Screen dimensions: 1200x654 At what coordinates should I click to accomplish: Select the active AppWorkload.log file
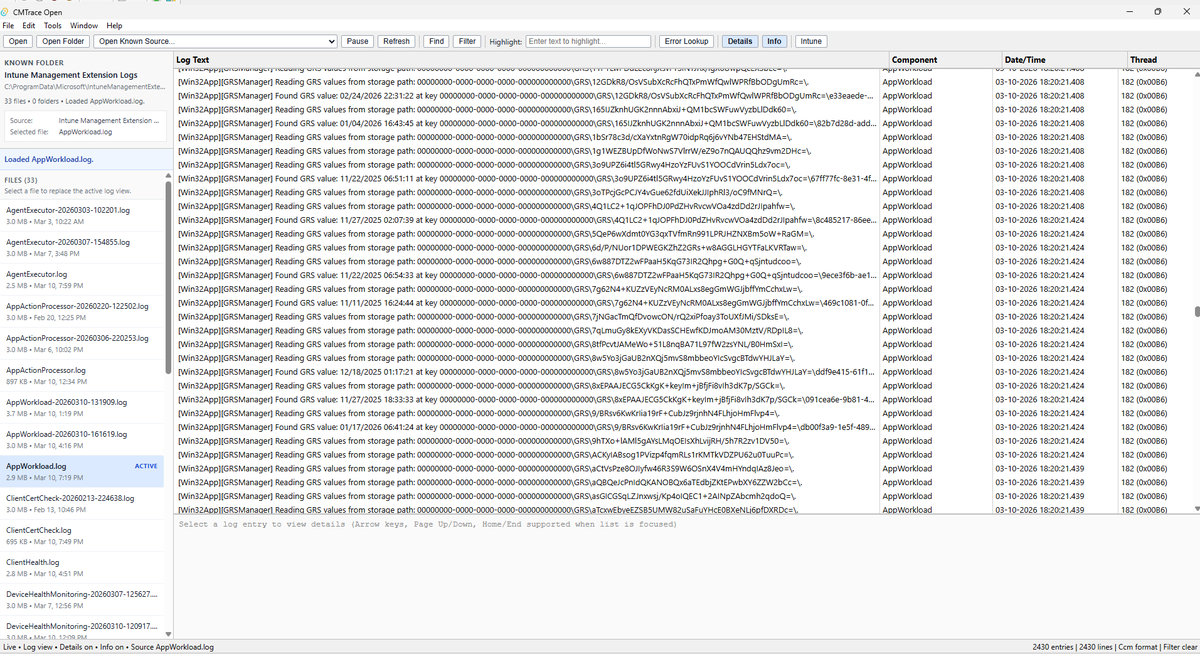82,471
